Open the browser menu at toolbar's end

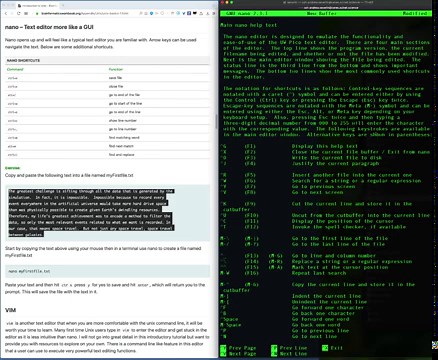pos(214,13)
